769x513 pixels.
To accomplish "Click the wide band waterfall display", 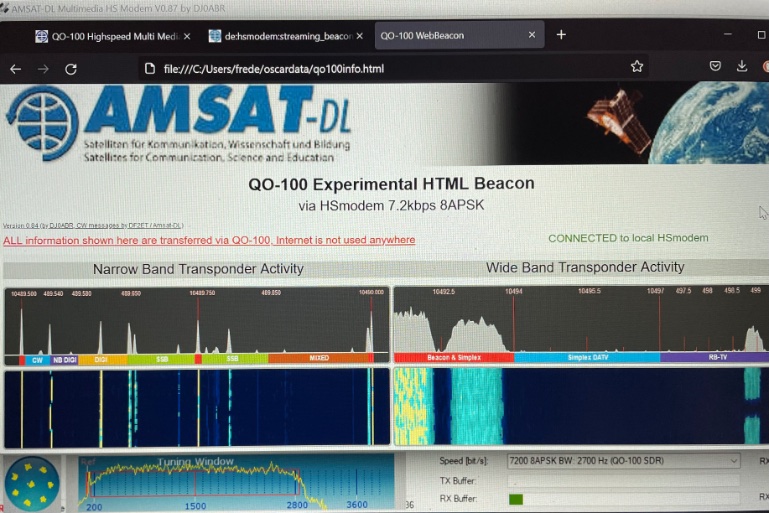I will 582,407.
